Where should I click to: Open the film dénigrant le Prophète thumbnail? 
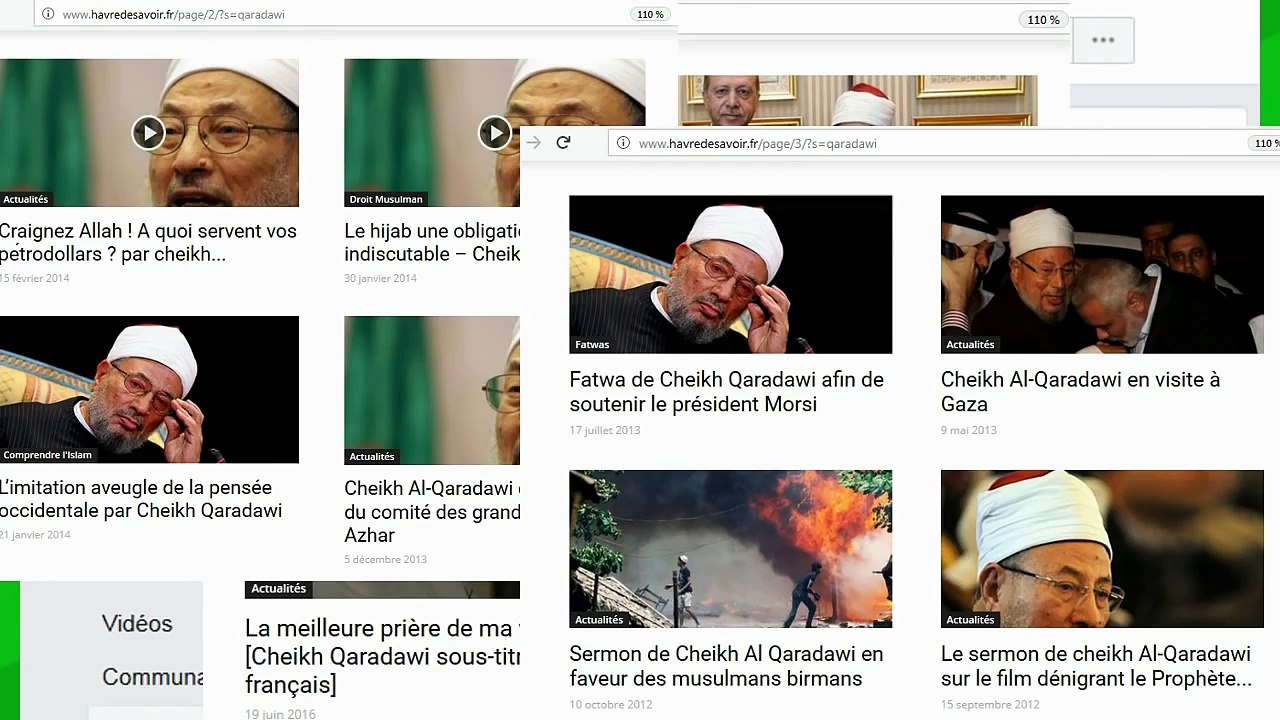pos(1102,549)
